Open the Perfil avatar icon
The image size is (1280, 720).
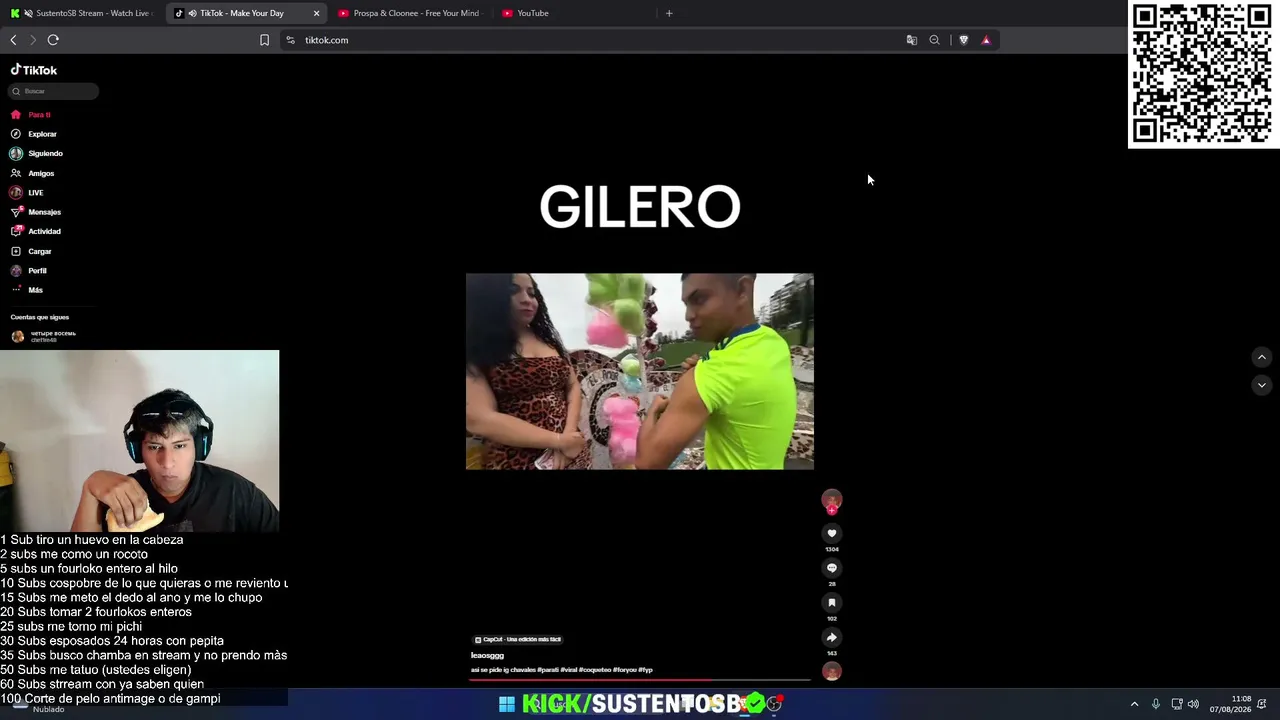tap(16, 271)
